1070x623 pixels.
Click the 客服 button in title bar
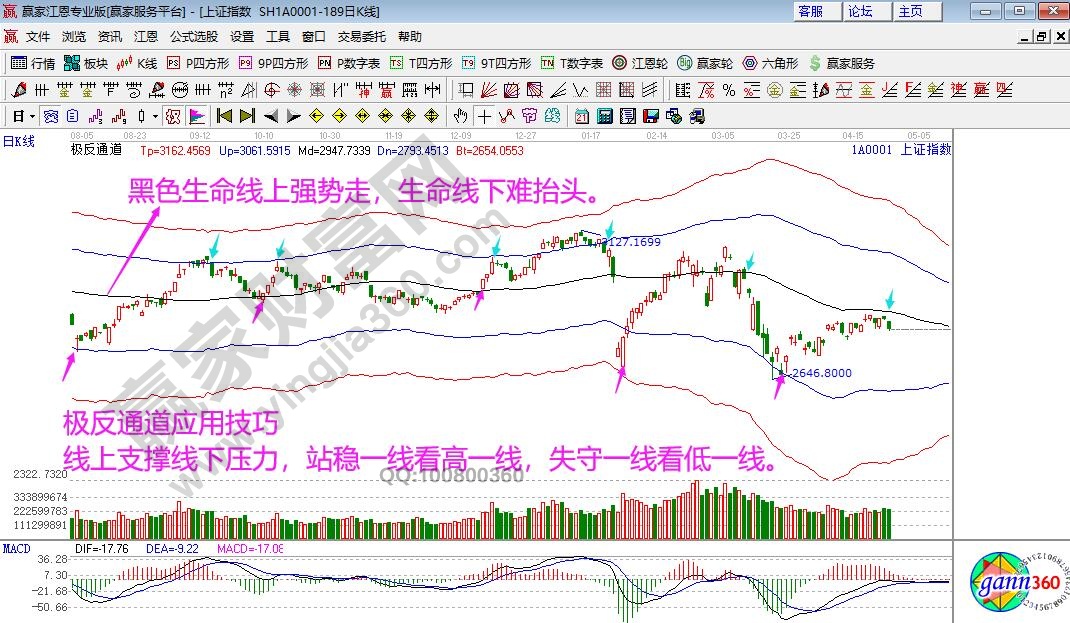[x=811, y=11]
